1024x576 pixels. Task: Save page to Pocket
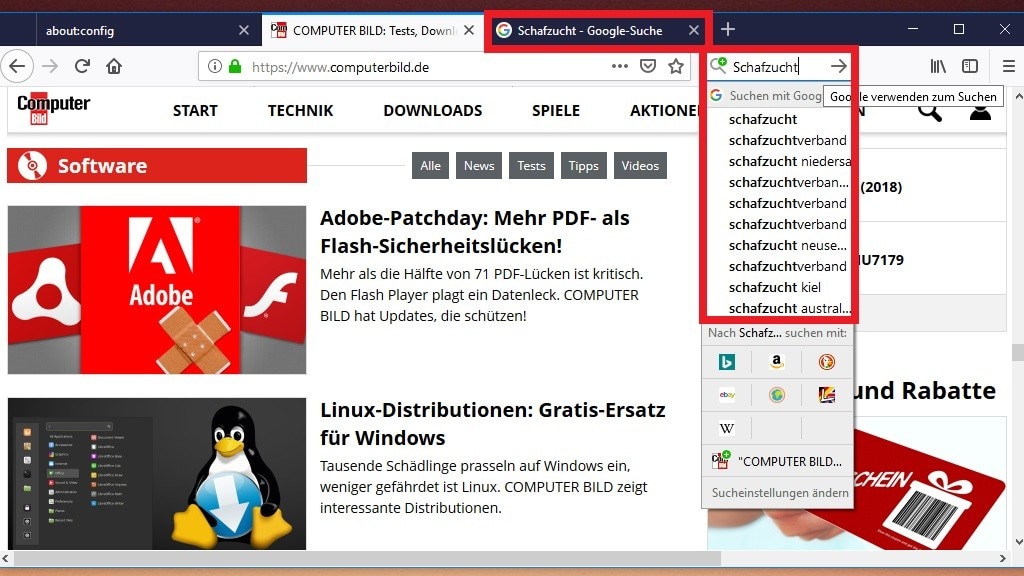(648, 66)
